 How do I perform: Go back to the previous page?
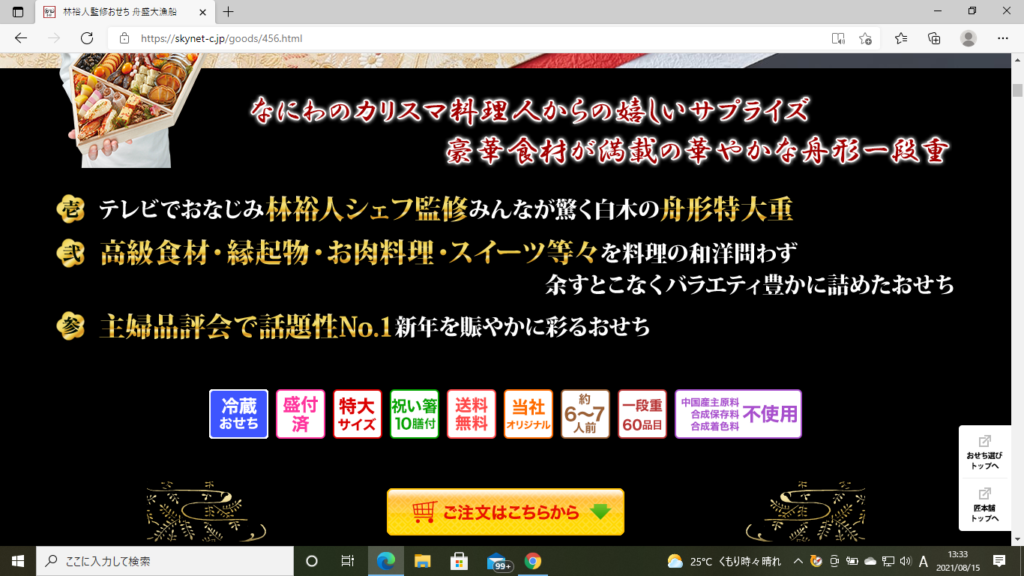21,39
